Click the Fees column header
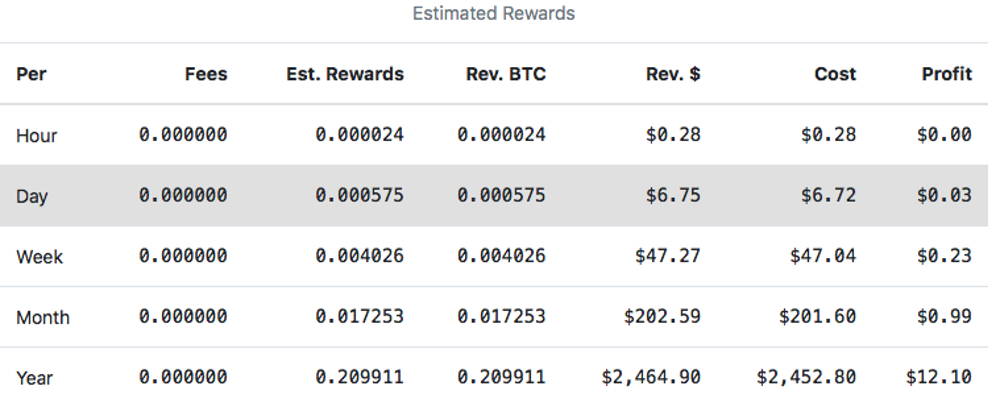 pos(206,74)
